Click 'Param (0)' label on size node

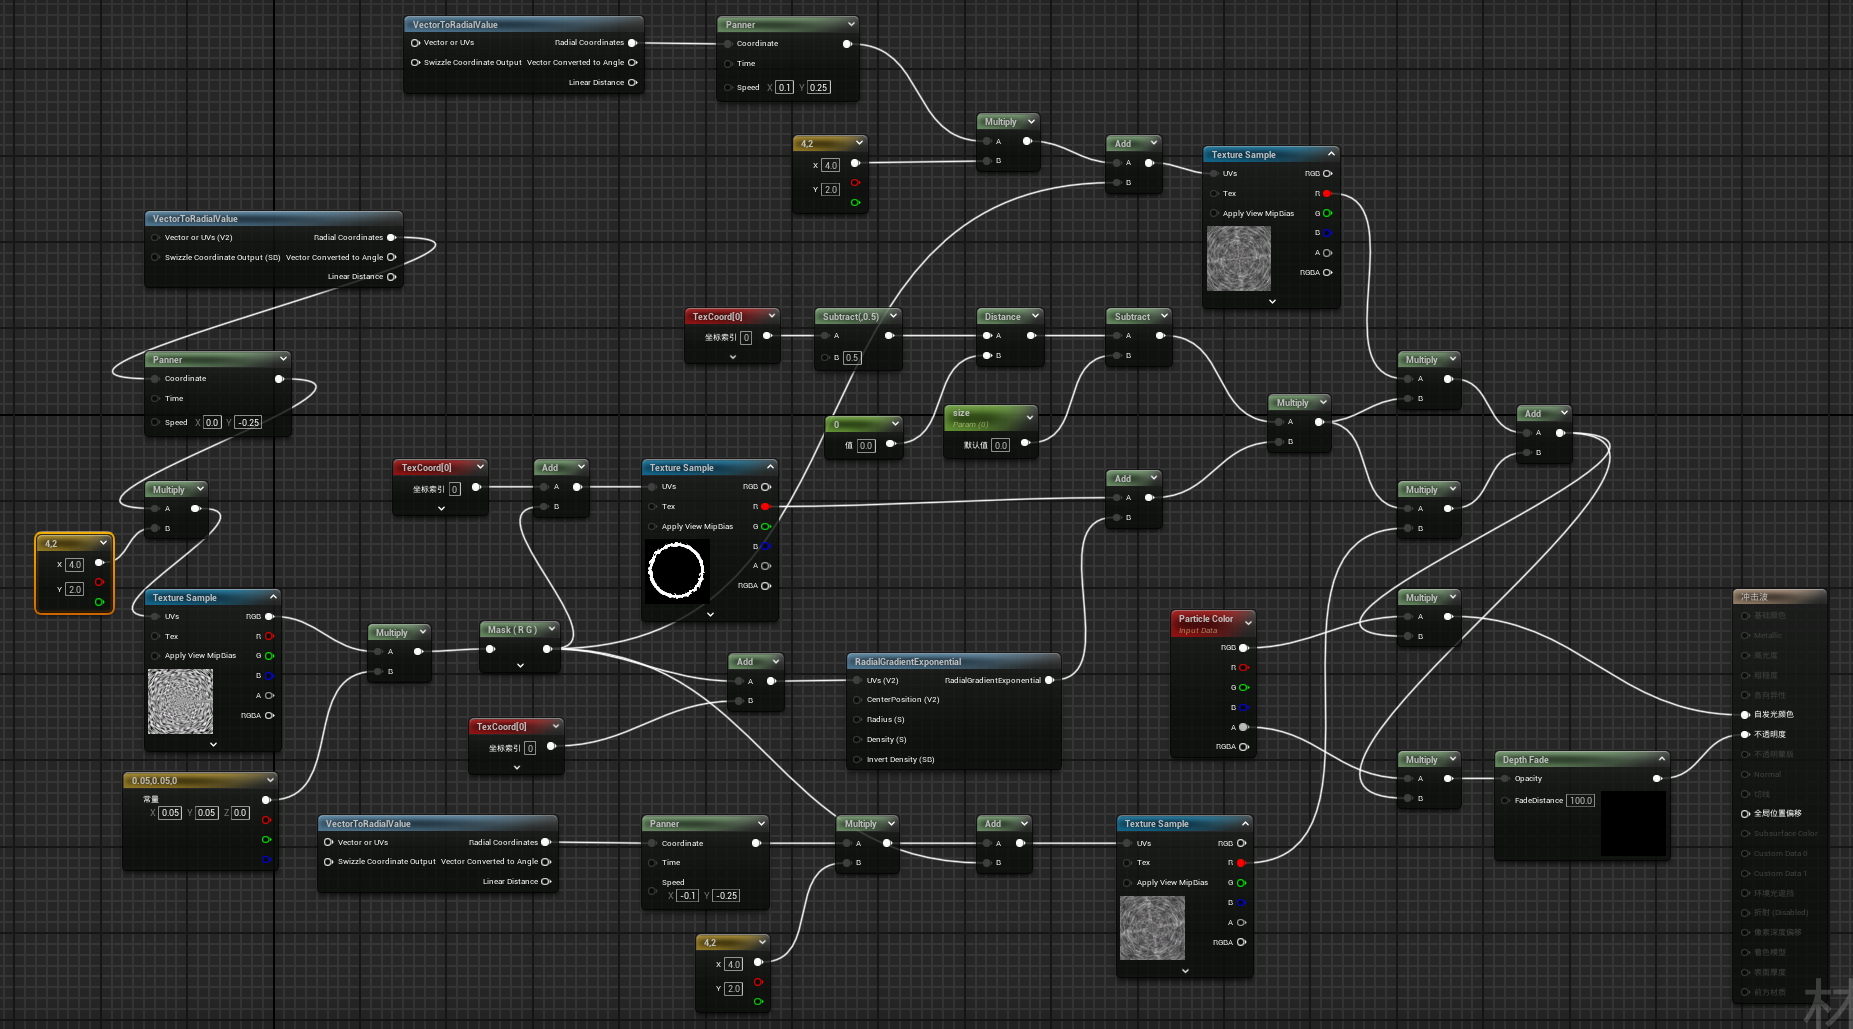click(970, 424)
